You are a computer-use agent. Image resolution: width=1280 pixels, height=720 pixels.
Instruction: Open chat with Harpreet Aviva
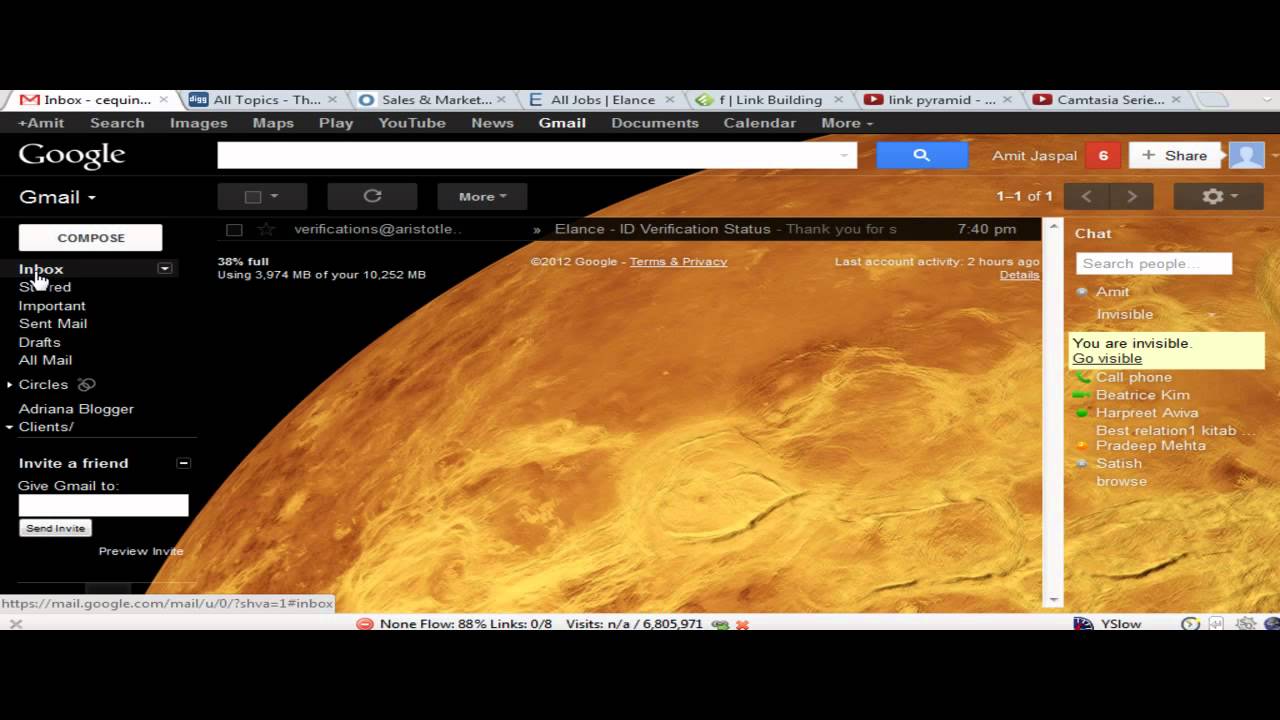pos(1147,413)
